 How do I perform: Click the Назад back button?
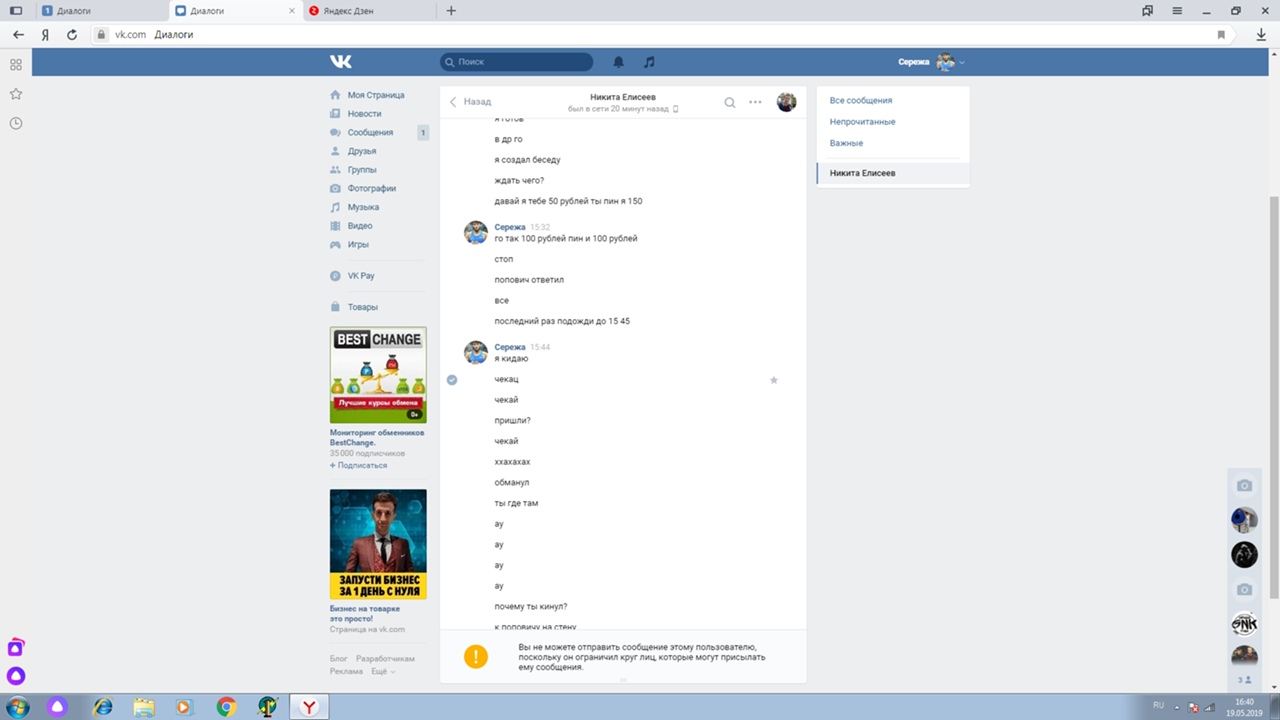(x=470, y=102)
